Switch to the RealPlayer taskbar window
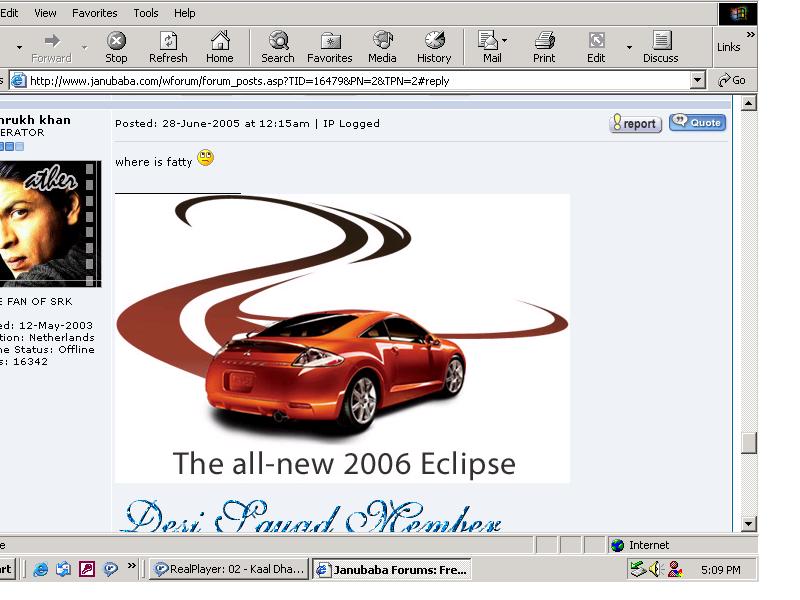The width and height of the screenshot is (800, 600). [x=229, y=569]
